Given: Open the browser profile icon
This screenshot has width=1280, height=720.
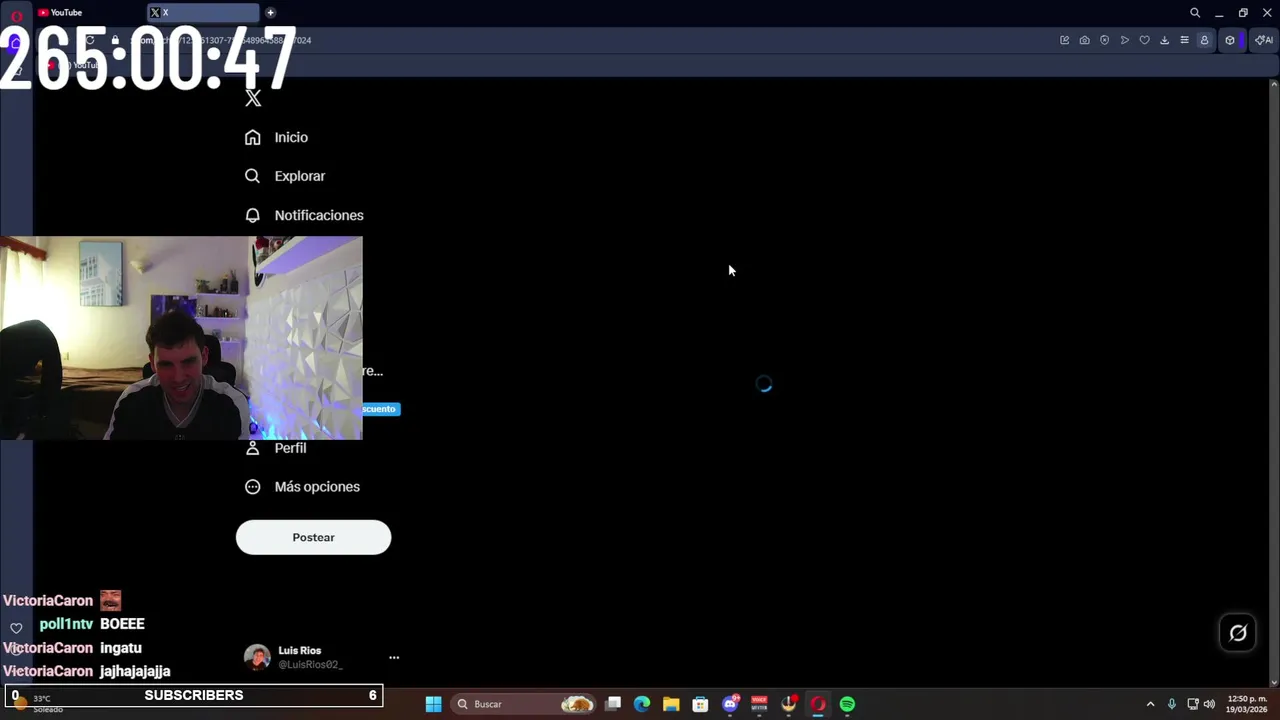Looking at the screenshot, I should [1204, 40].
